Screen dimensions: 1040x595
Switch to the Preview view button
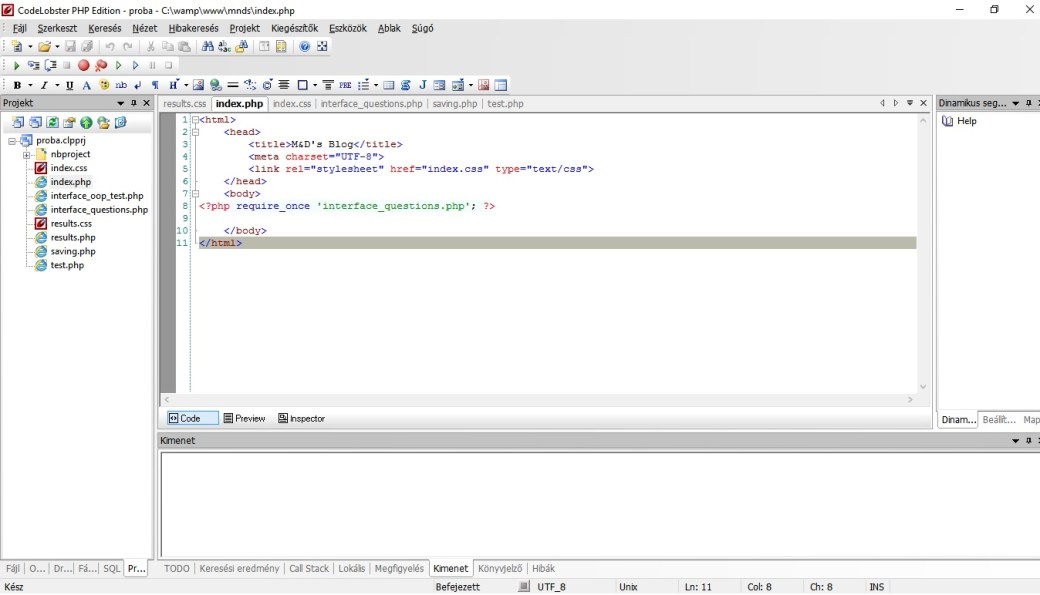tap(245, 419)
